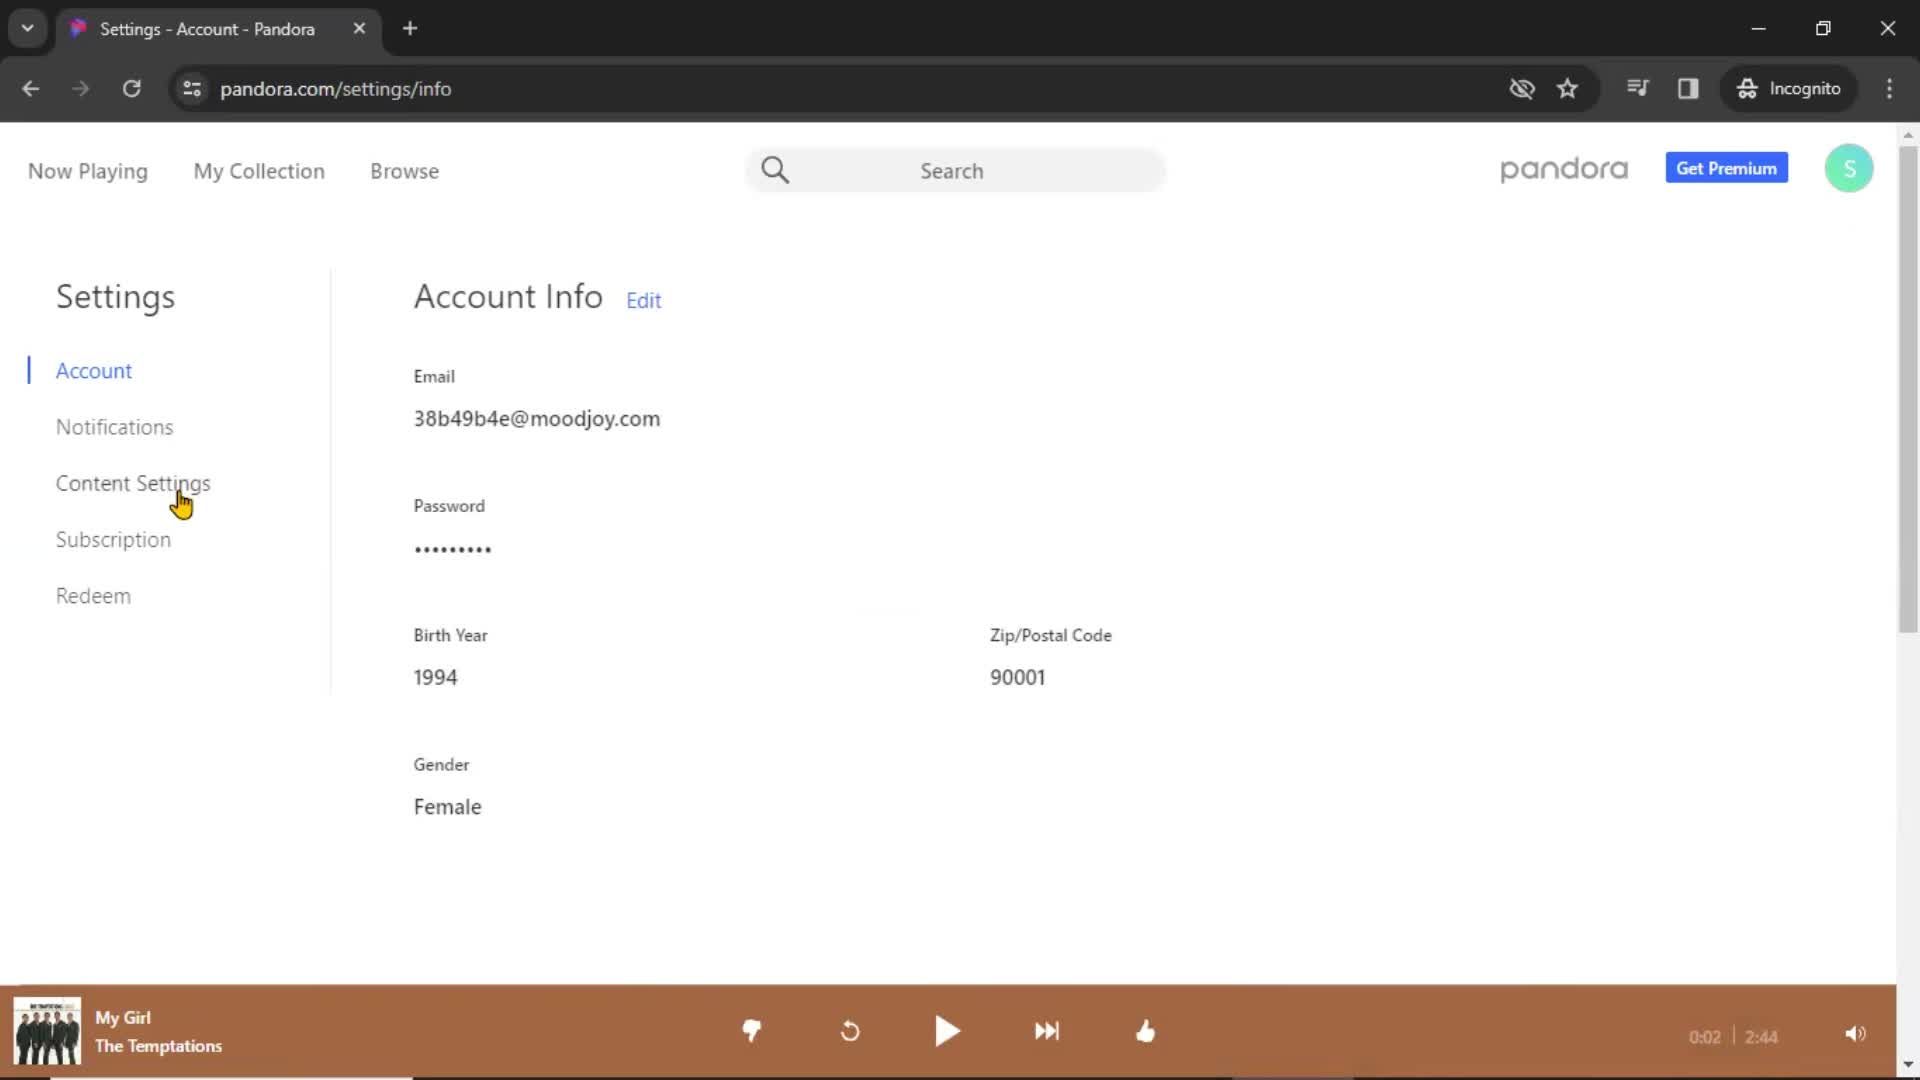1920x1080 pixels.
Task: Open the profile avatar menu
Action: pyautogui.click(x=1849, y=168)
